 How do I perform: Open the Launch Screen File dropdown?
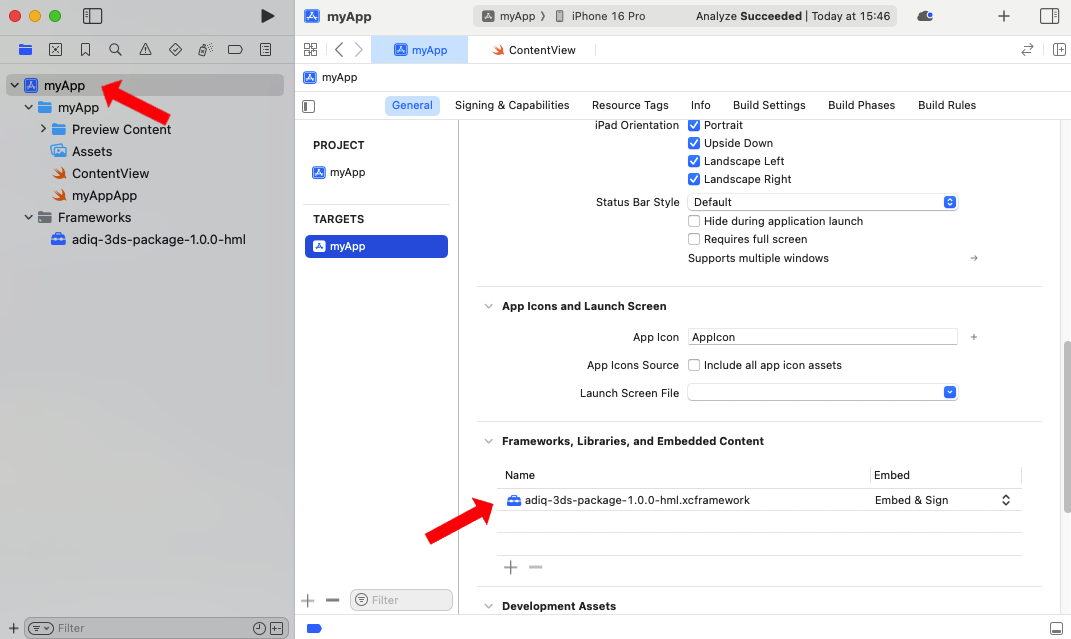point(822,392)
